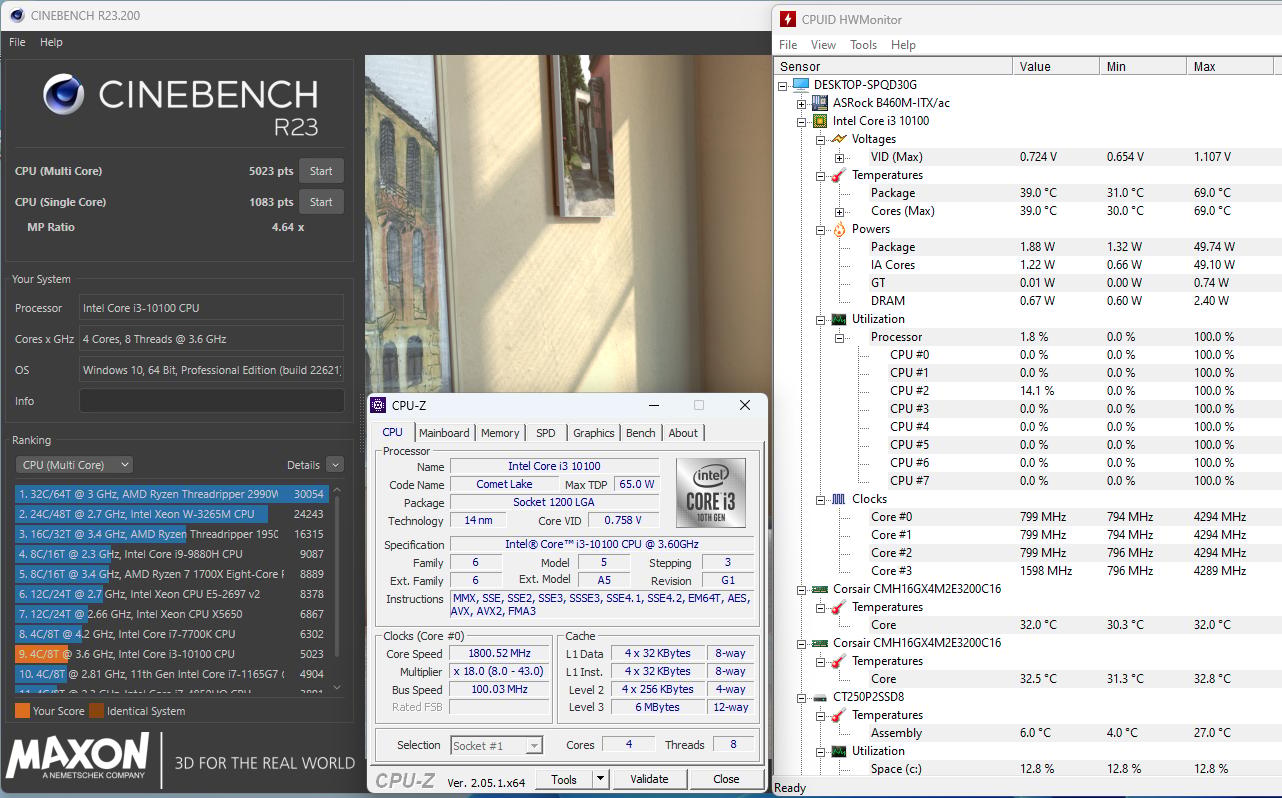Viewport: 1282px width, 798px height.
Task: Switch to CPU-Z Mainboard tab
Action: coord(444,433)
